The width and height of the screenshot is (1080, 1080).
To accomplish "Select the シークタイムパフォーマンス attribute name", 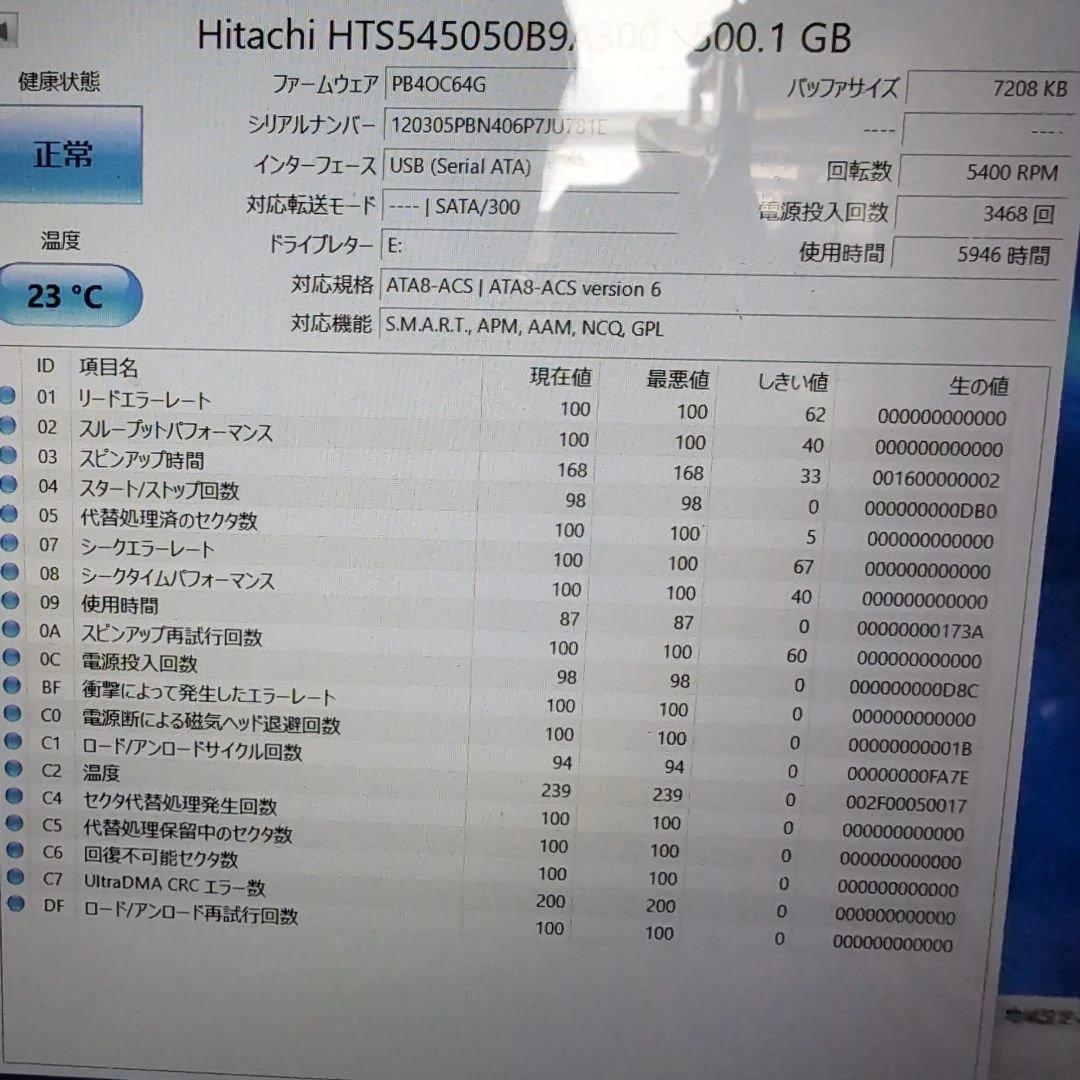I will (178, 578).
